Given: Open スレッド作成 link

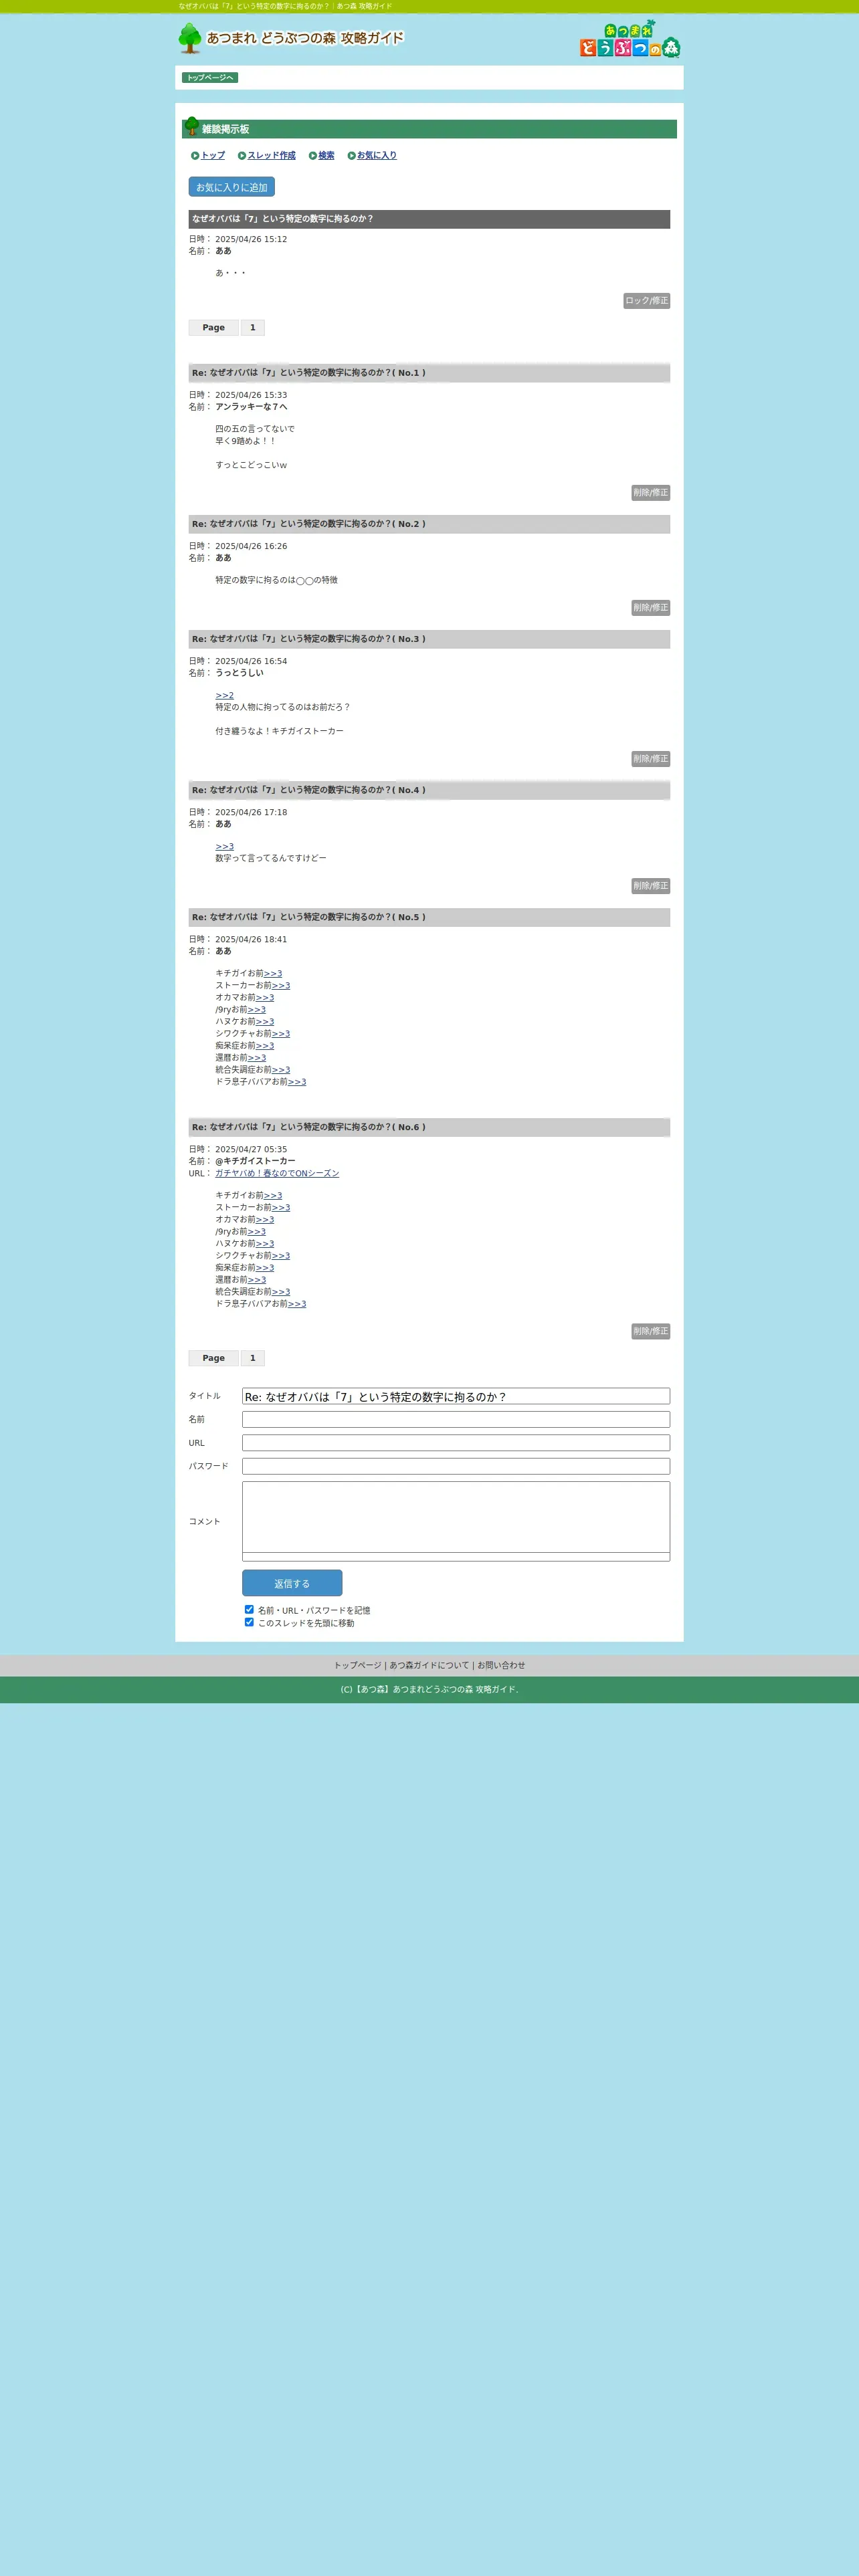Looking at the screenshot, I should click(271, 156).
